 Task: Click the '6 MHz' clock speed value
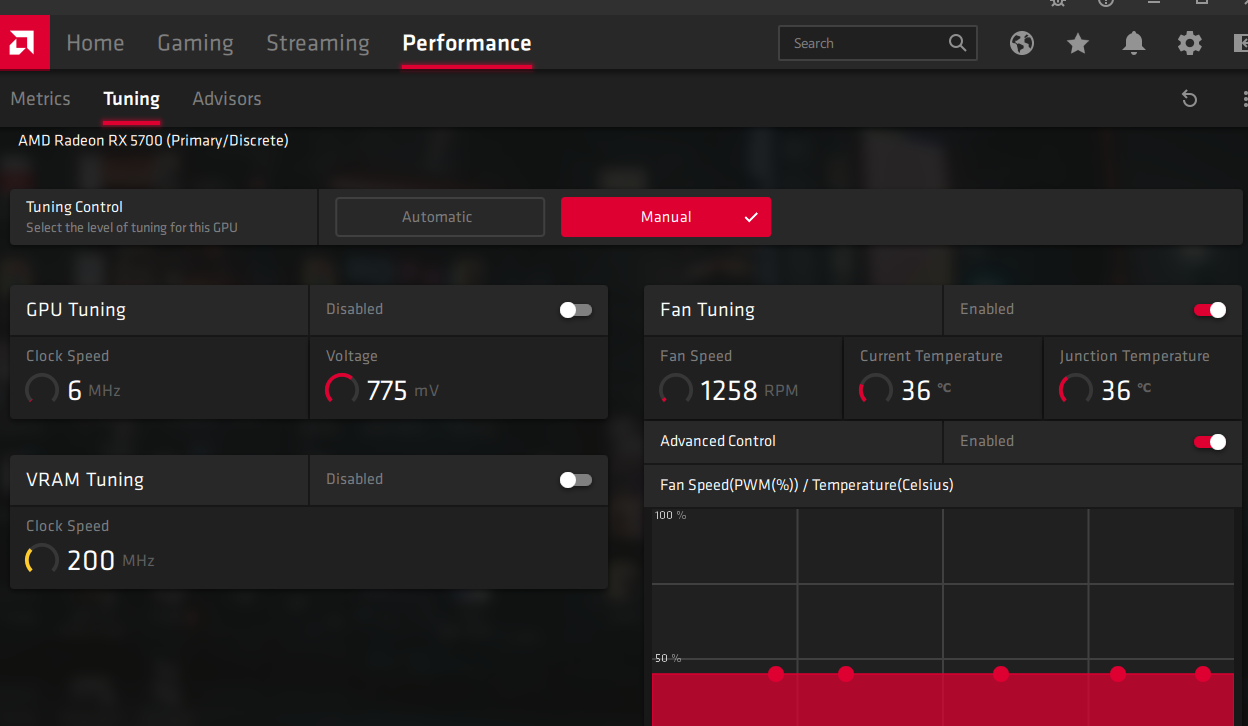94,391
